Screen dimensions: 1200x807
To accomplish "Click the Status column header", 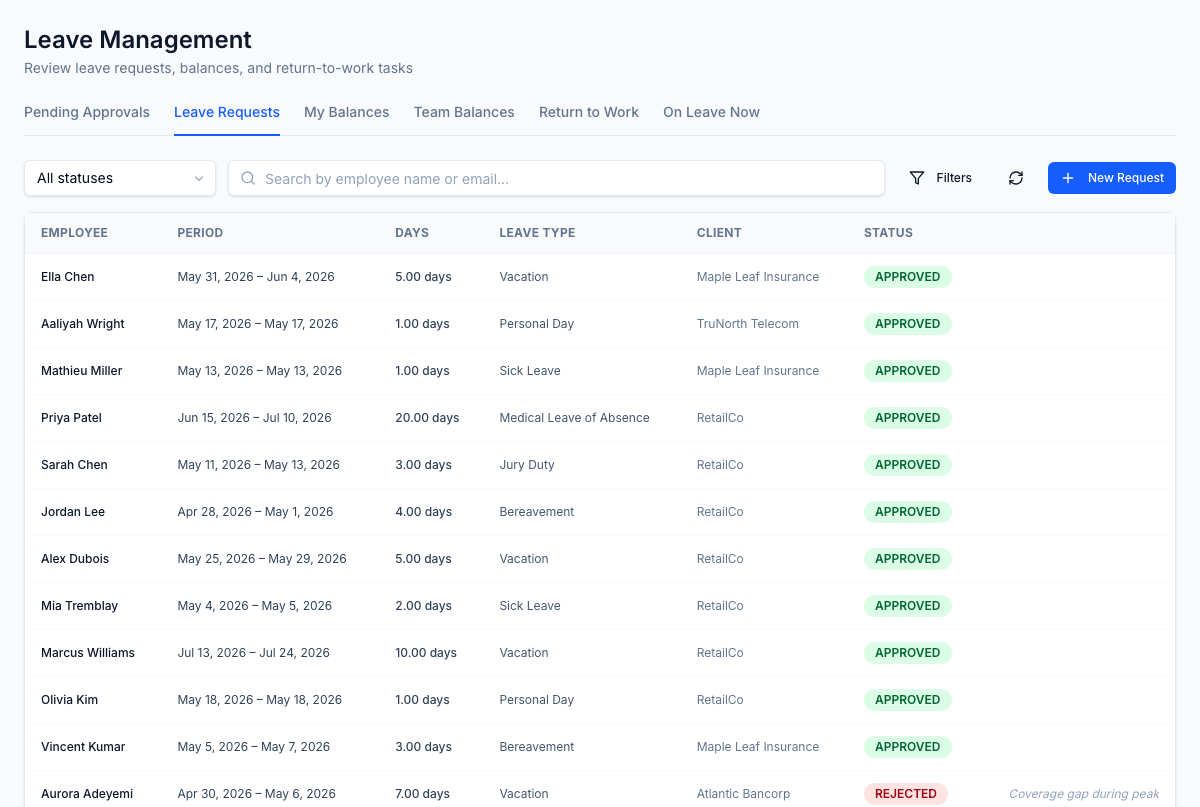I will 888,233.
